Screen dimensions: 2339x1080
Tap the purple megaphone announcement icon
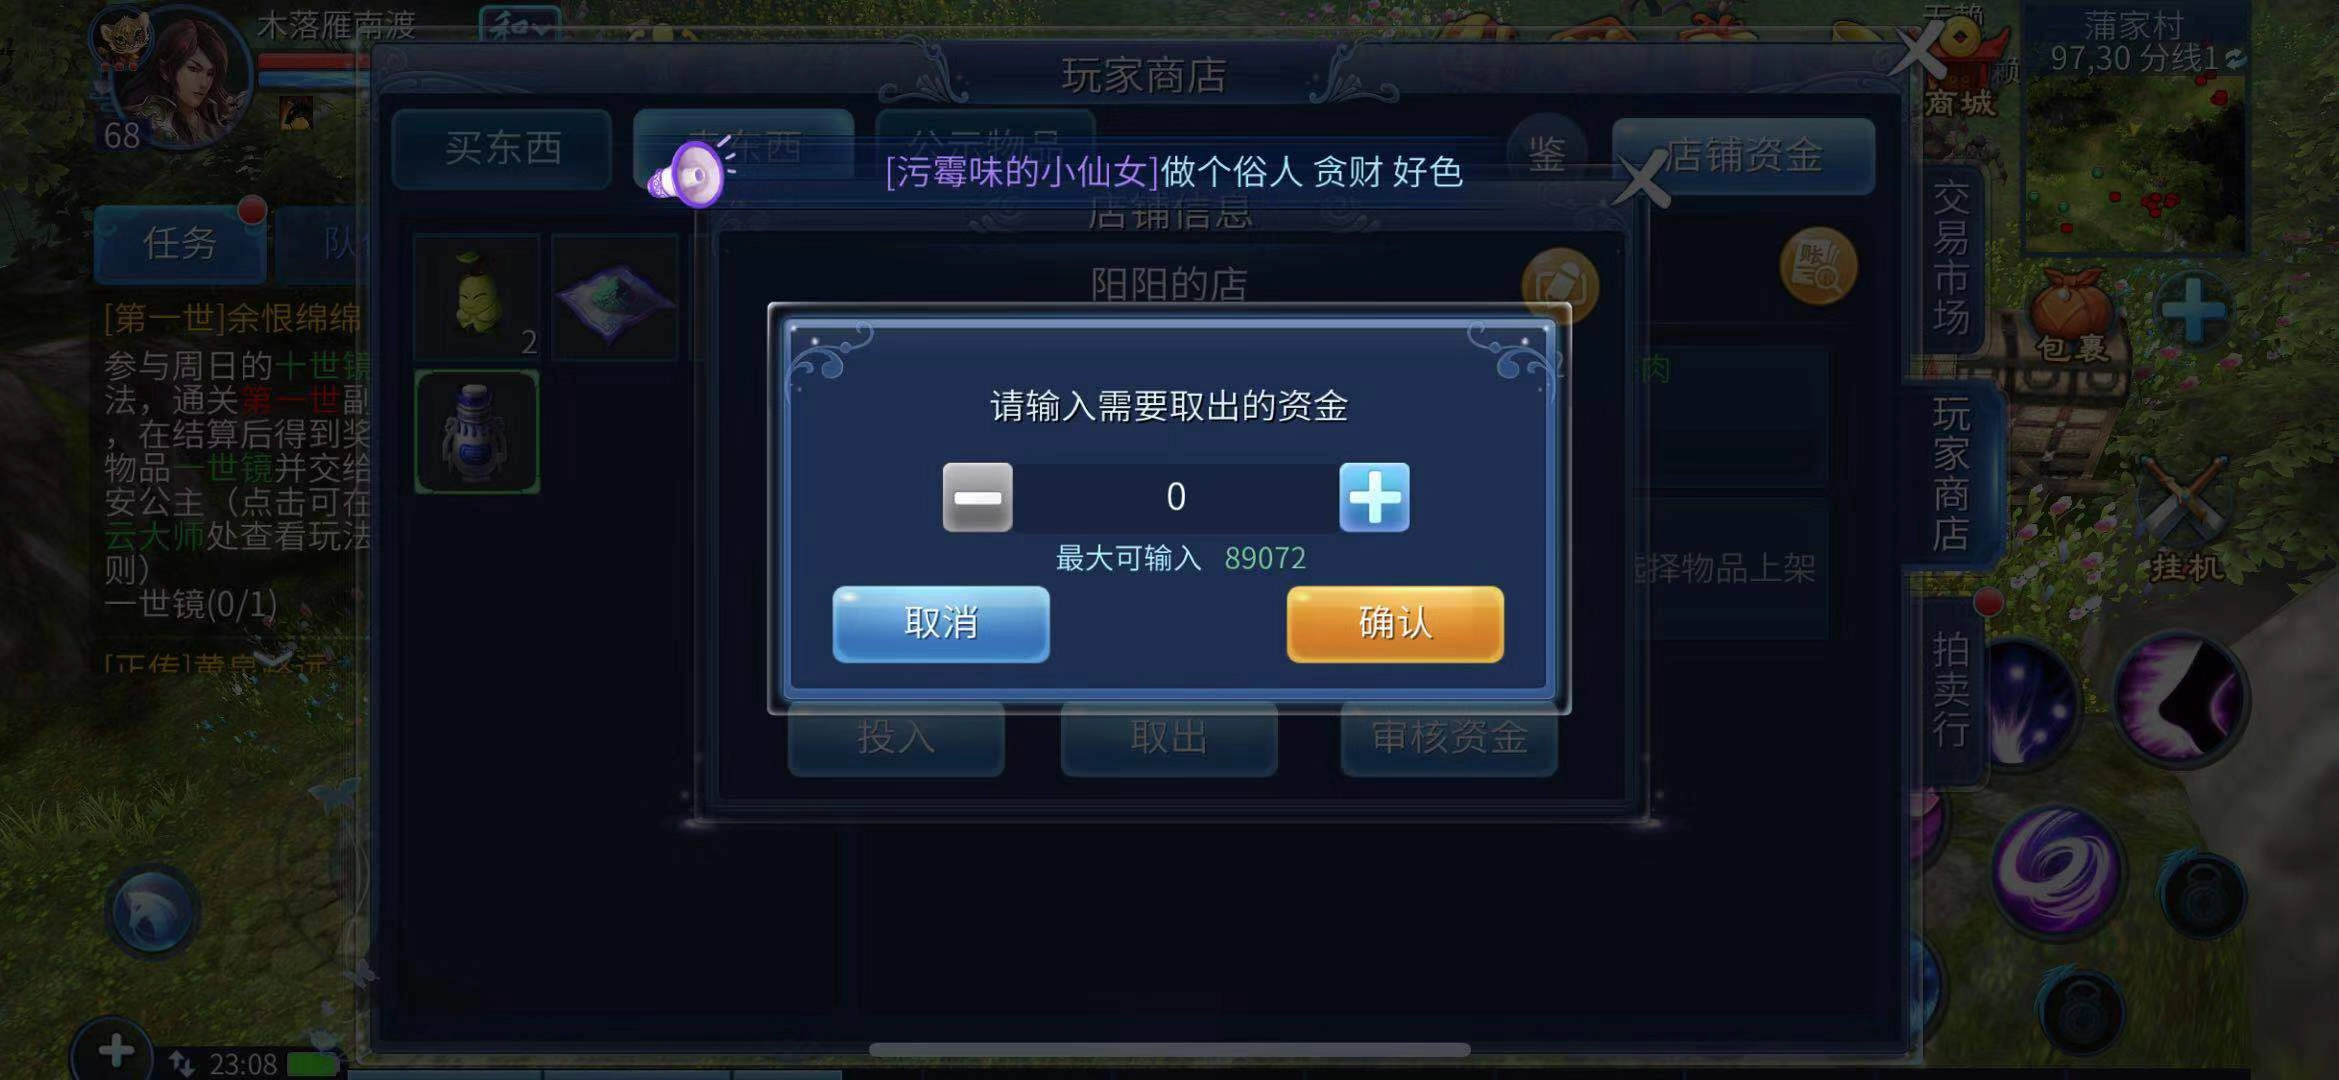click(x=688, y=174)
